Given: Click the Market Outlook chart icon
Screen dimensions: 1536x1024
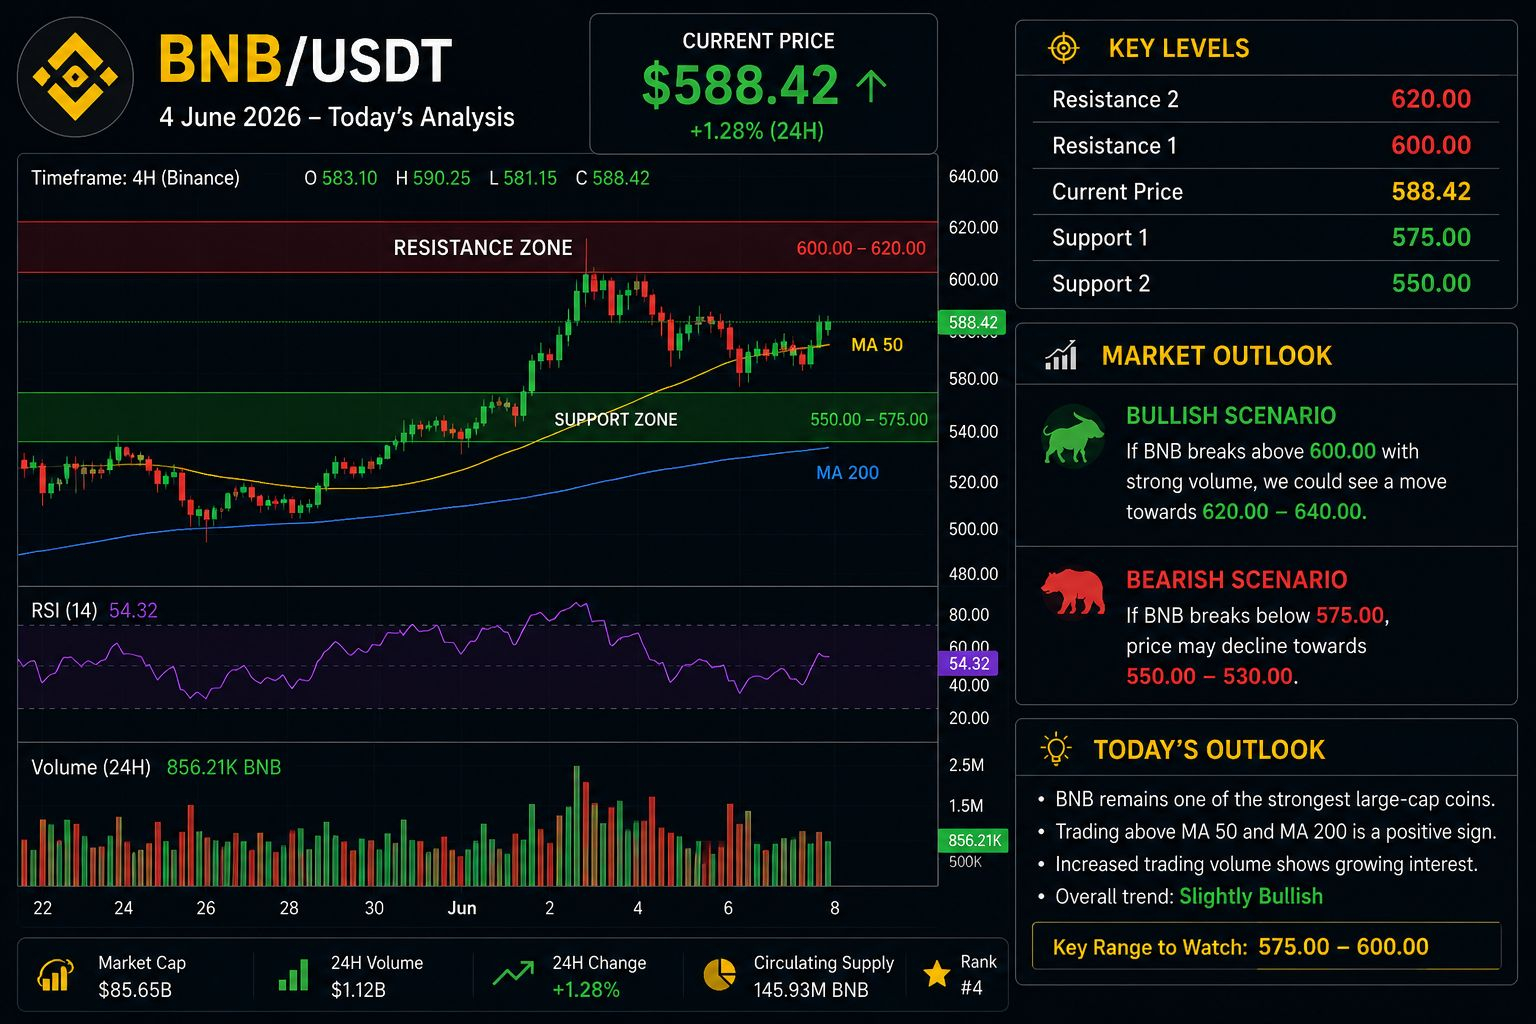Looking at the screenshot, I should point(1061,356).
